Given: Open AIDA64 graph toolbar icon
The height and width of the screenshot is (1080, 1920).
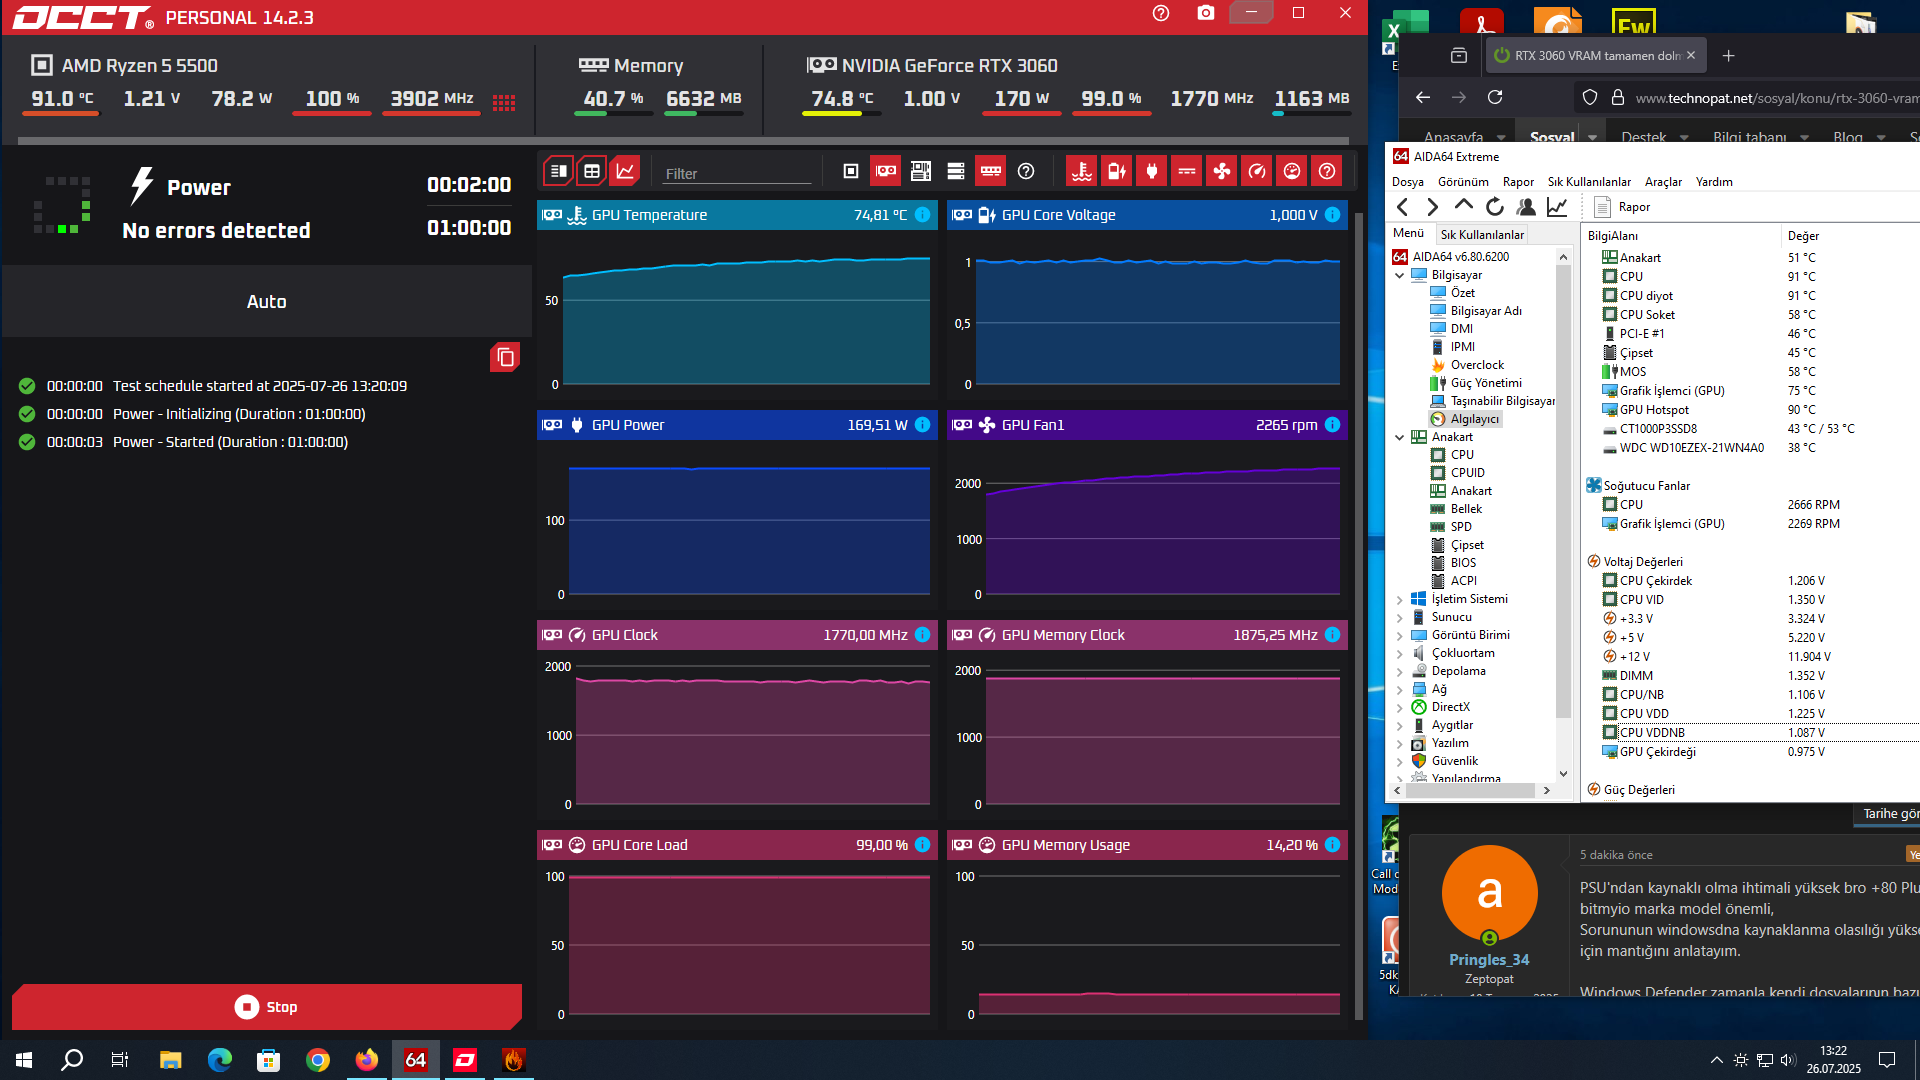Looking at the screenshot, I should [1557, 207].
